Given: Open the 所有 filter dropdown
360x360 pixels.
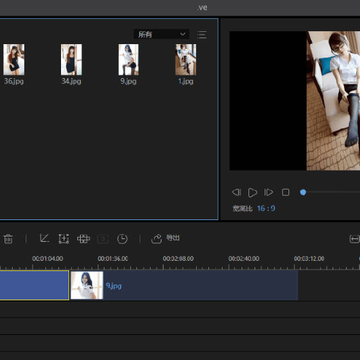Looking at the screenshot, I should tap(161, 34).
